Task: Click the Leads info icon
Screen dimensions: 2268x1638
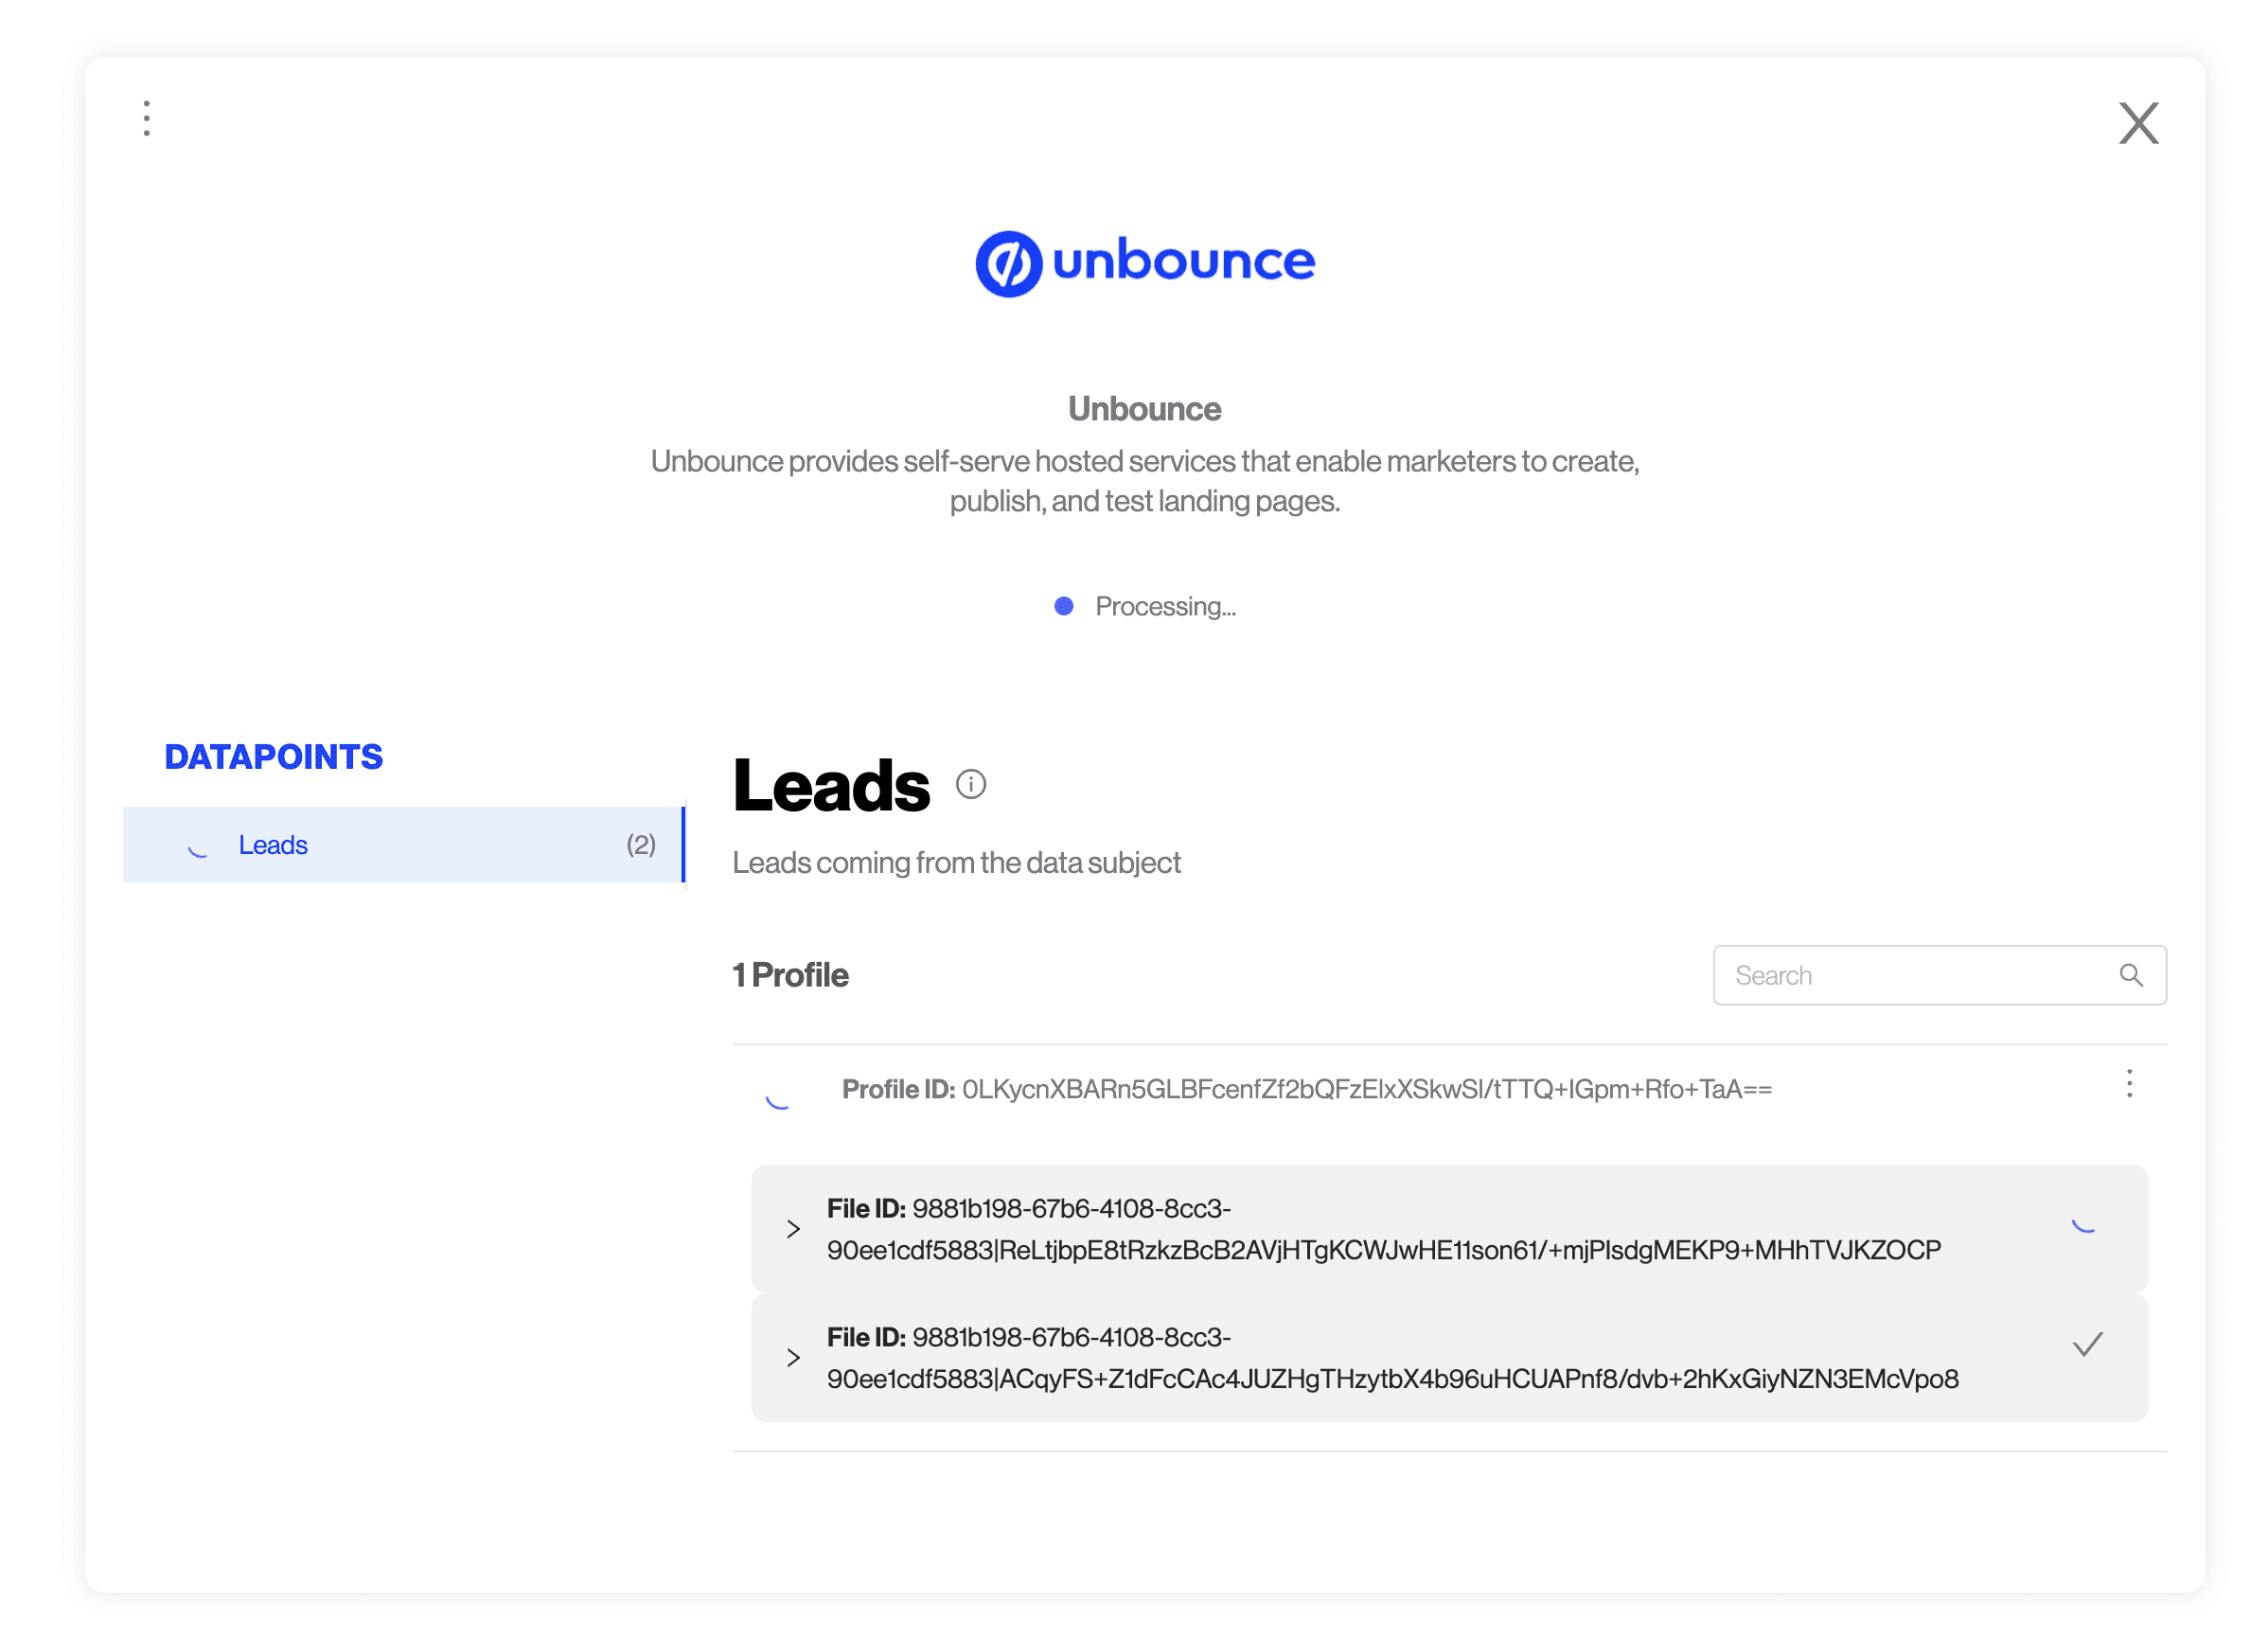Action: 970,784
